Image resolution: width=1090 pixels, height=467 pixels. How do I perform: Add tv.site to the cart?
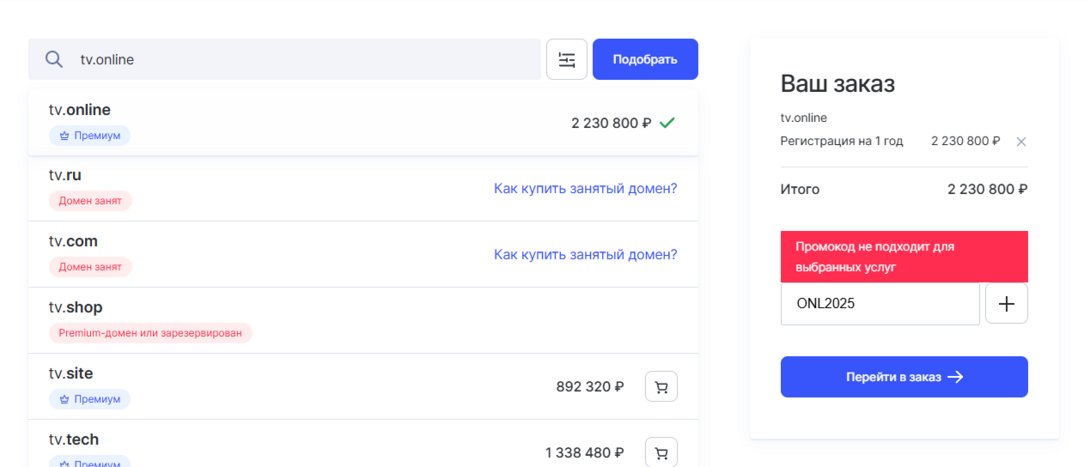(661, 387)
